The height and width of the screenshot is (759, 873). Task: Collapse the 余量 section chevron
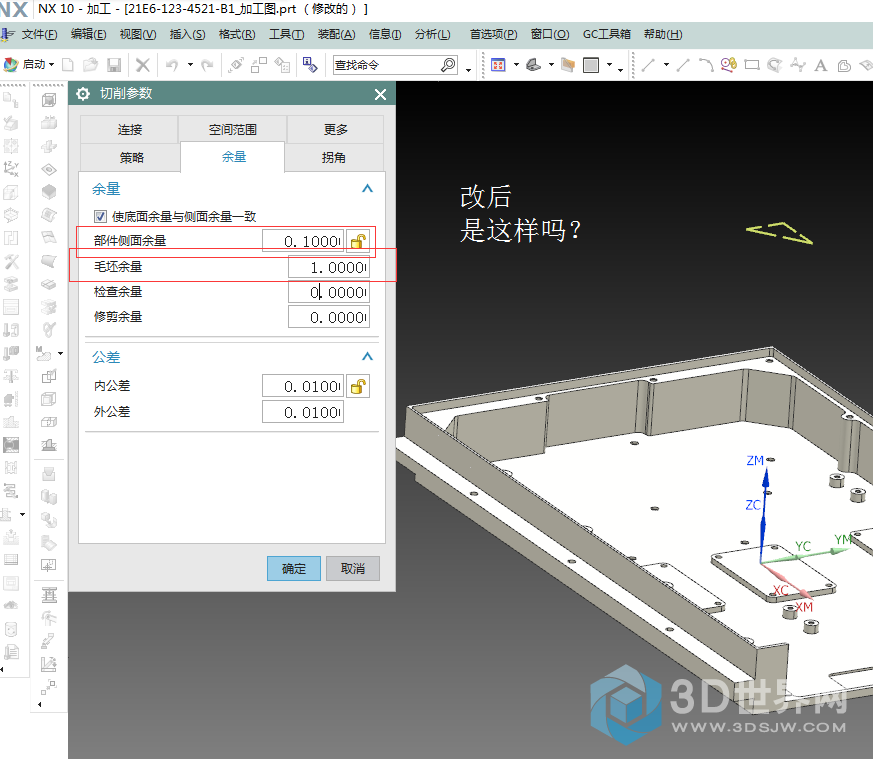click(367, 189)
